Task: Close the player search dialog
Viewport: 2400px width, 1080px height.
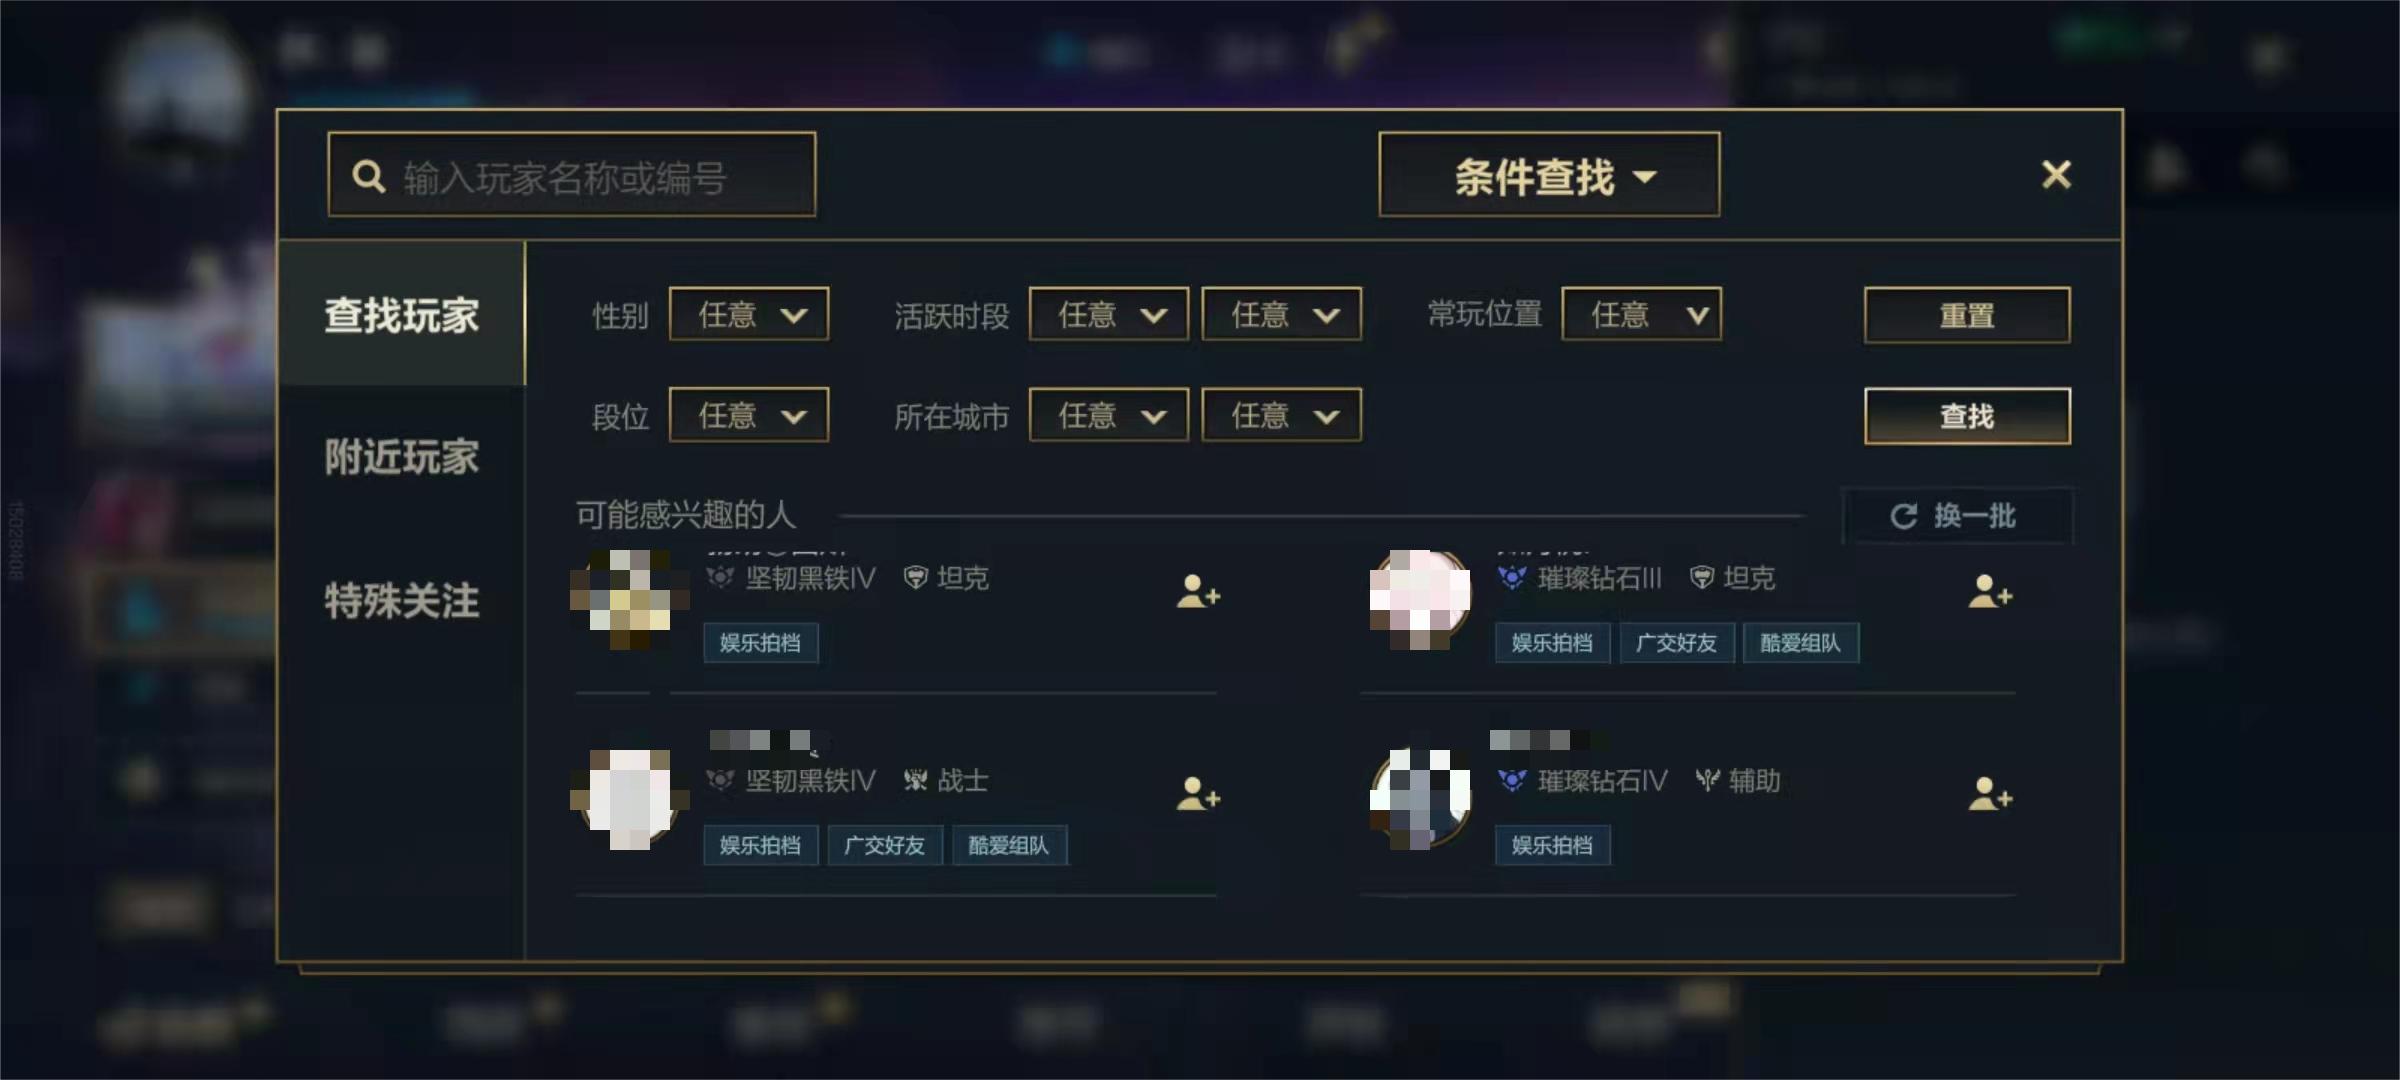Action: point(2056,175)
